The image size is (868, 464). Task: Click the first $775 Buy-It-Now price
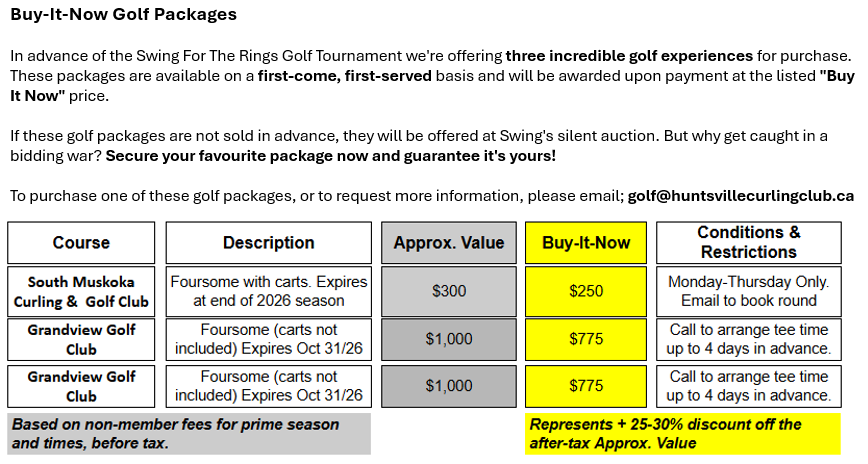[x=586, y=339]
